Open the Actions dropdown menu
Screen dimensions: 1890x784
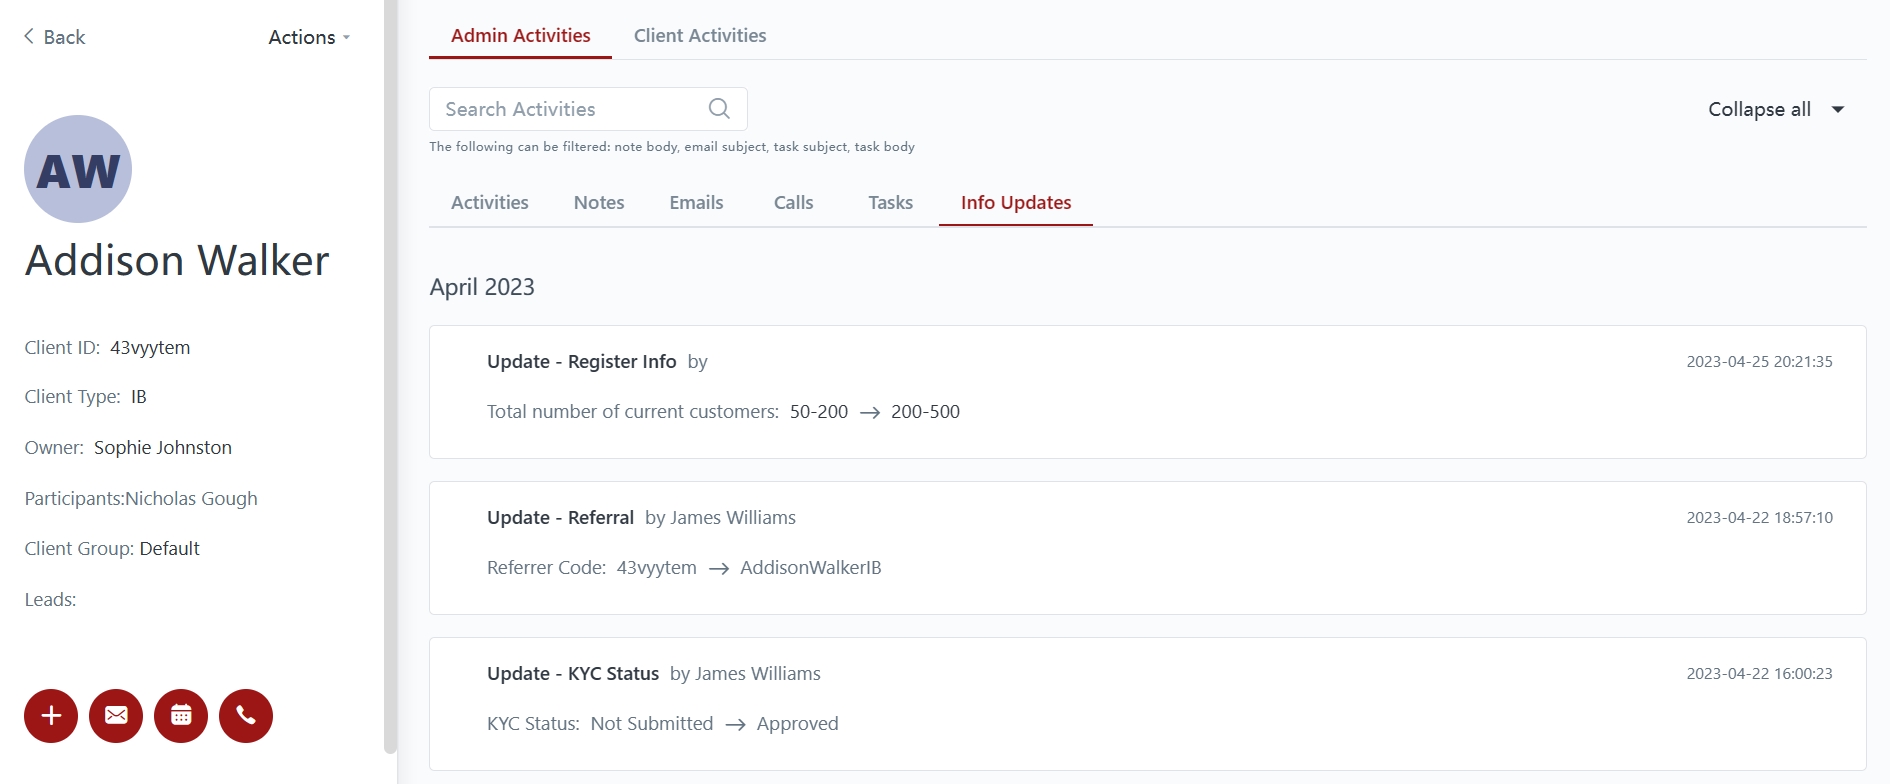(x=309, y=37)
